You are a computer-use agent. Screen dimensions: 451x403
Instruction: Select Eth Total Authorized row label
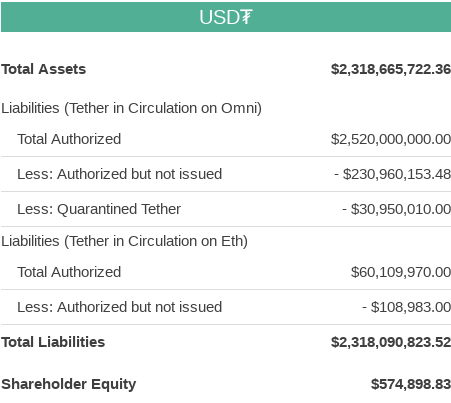point(69,272)
